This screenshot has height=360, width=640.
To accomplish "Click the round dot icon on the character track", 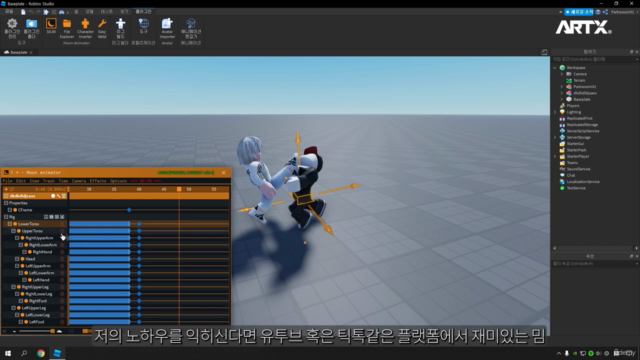I will 53,196.
